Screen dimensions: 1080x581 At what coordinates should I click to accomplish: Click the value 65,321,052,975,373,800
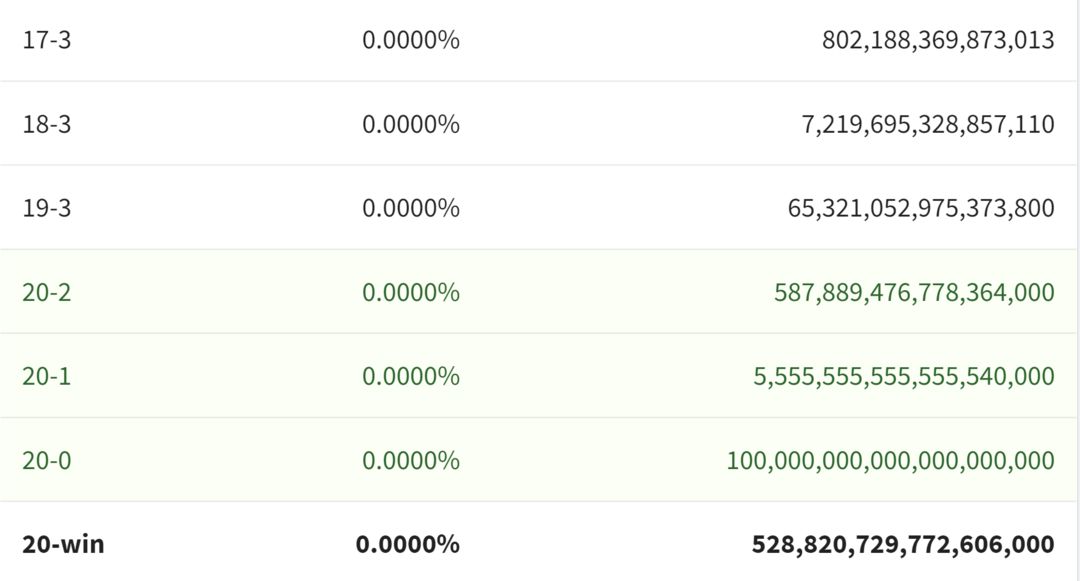click(921, 208)
